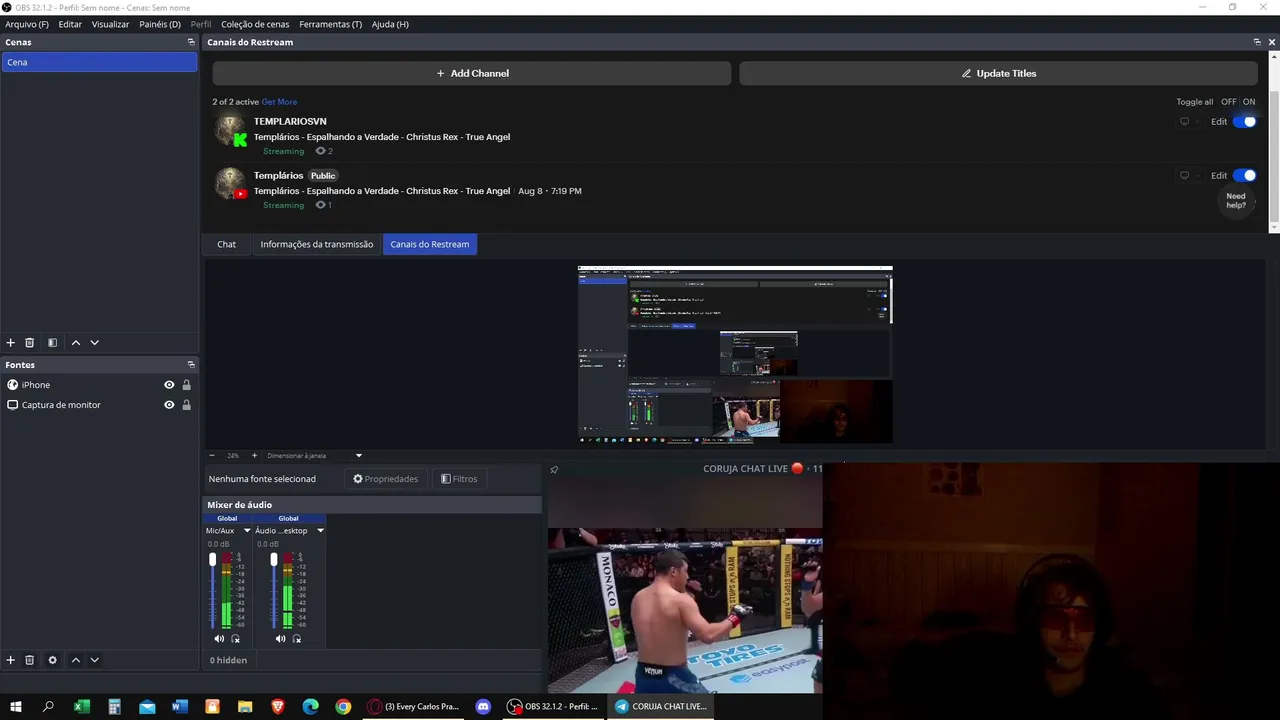The width and height of the screenshot is (1280, 720).
Task: Open the Editar menu
Action: (x=70, y=24)
